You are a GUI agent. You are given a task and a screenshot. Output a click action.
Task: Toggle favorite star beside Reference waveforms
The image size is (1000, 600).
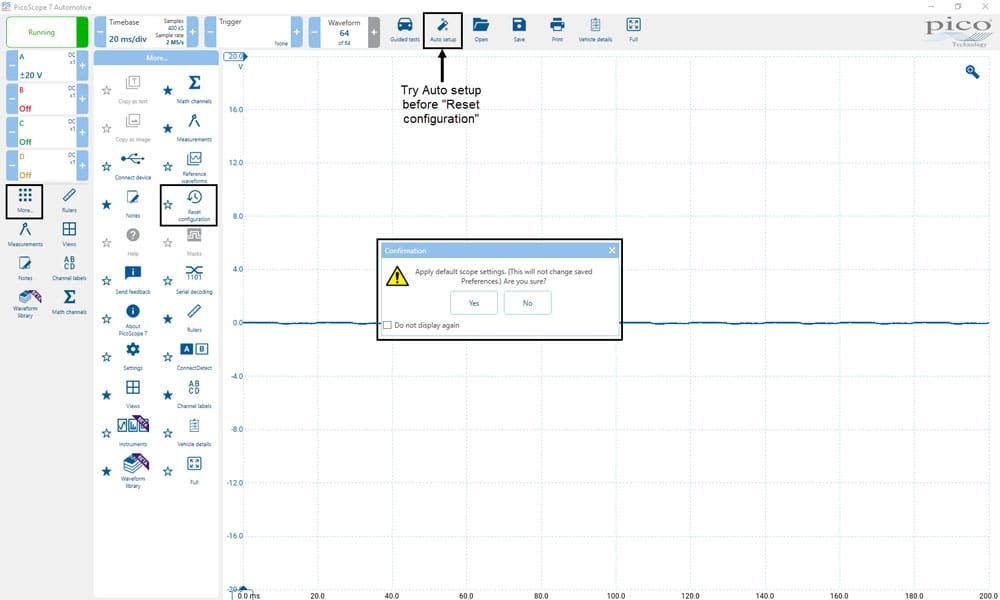click(x=168, y=166)
